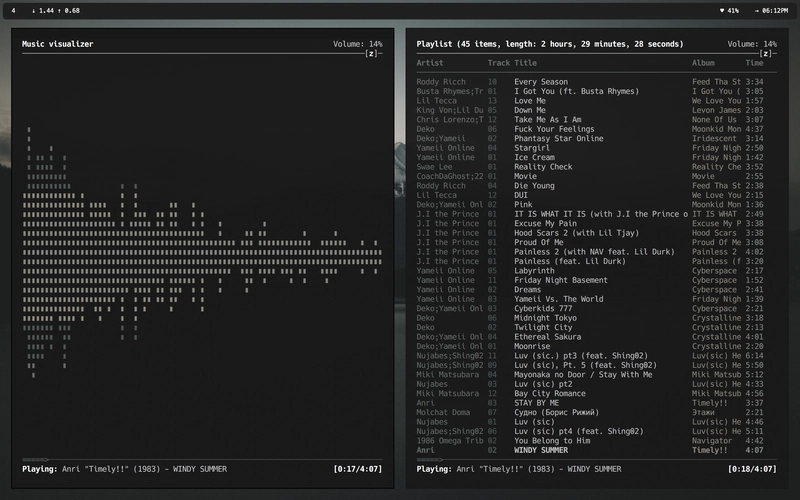Click the progress bar in Music visualizer window
Screen dimensions: 800x500
click(202, 460)
